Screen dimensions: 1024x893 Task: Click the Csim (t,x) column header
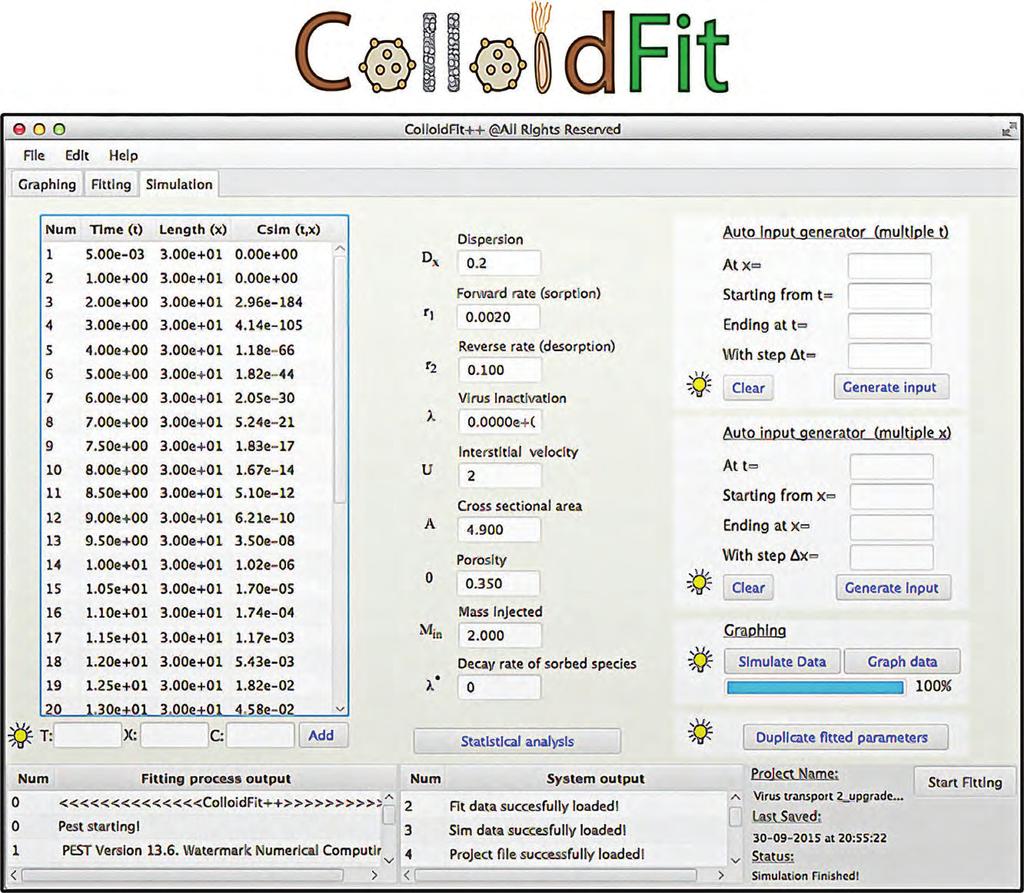tap(288, 230)
